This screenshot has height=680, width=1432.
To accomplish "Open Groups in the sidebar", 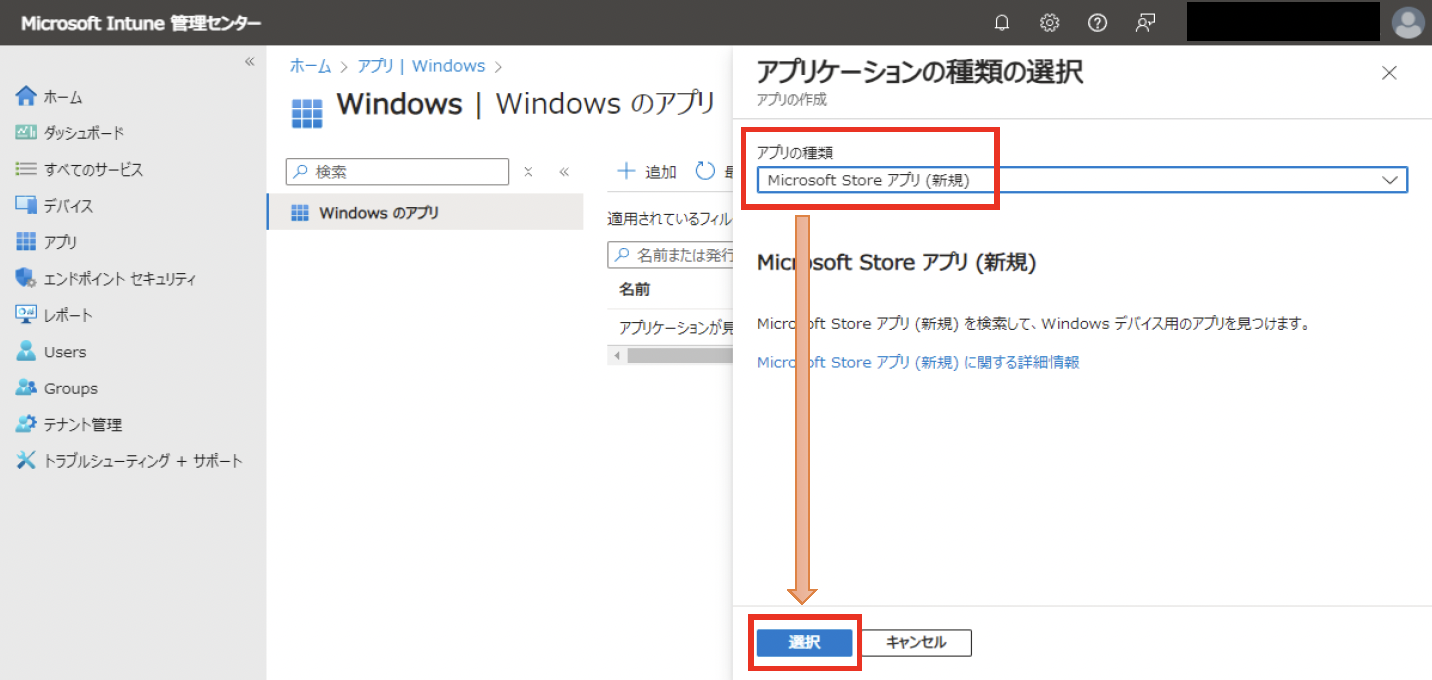I will (x=57, y=388).
